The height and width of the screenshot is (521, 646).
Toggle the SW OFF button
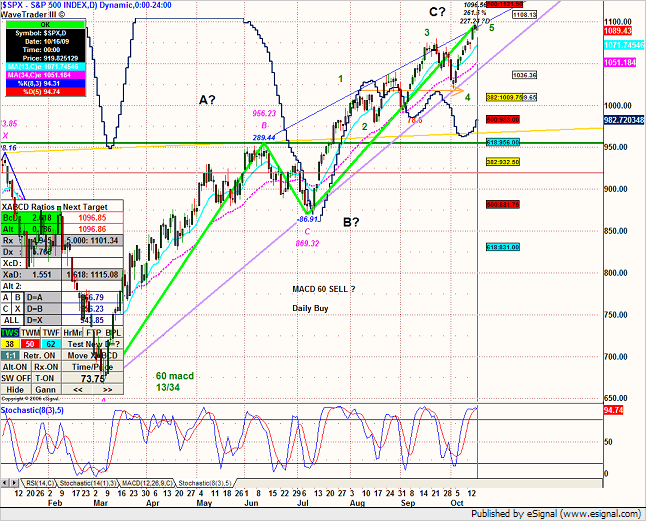16,378
